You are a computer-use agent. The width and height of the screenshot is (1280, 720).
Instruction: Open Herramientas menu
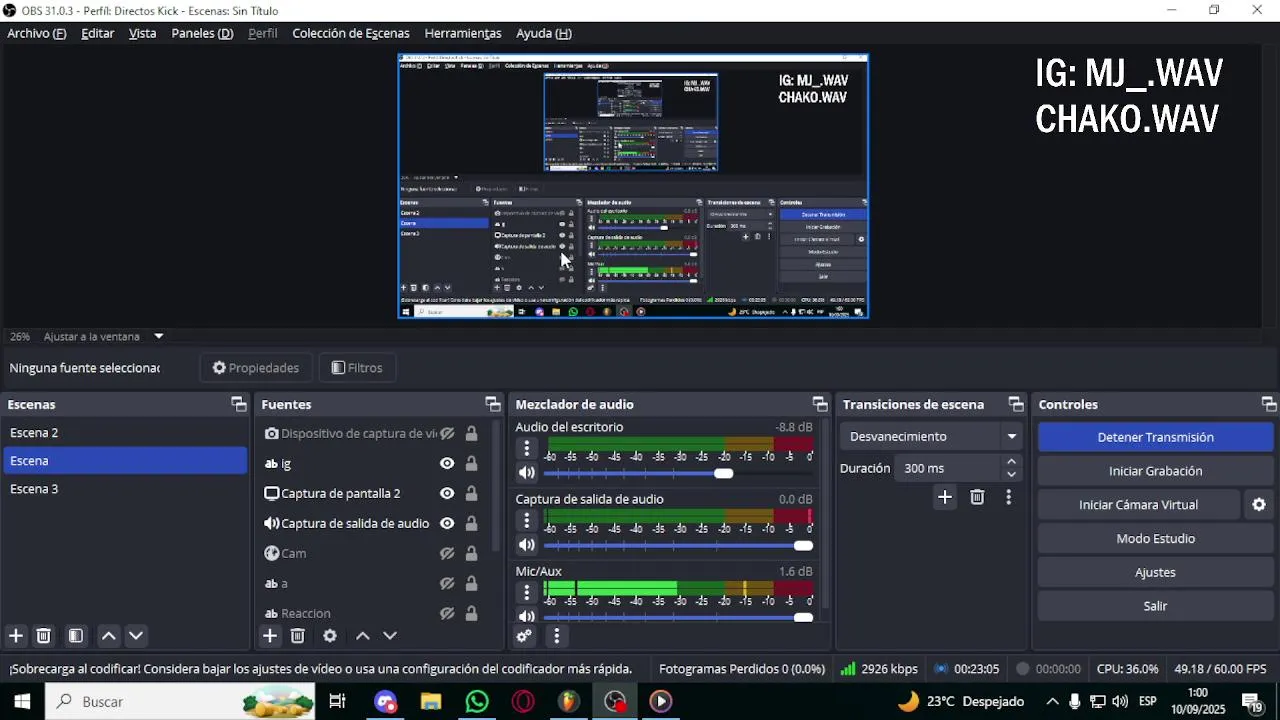point(463,33)
